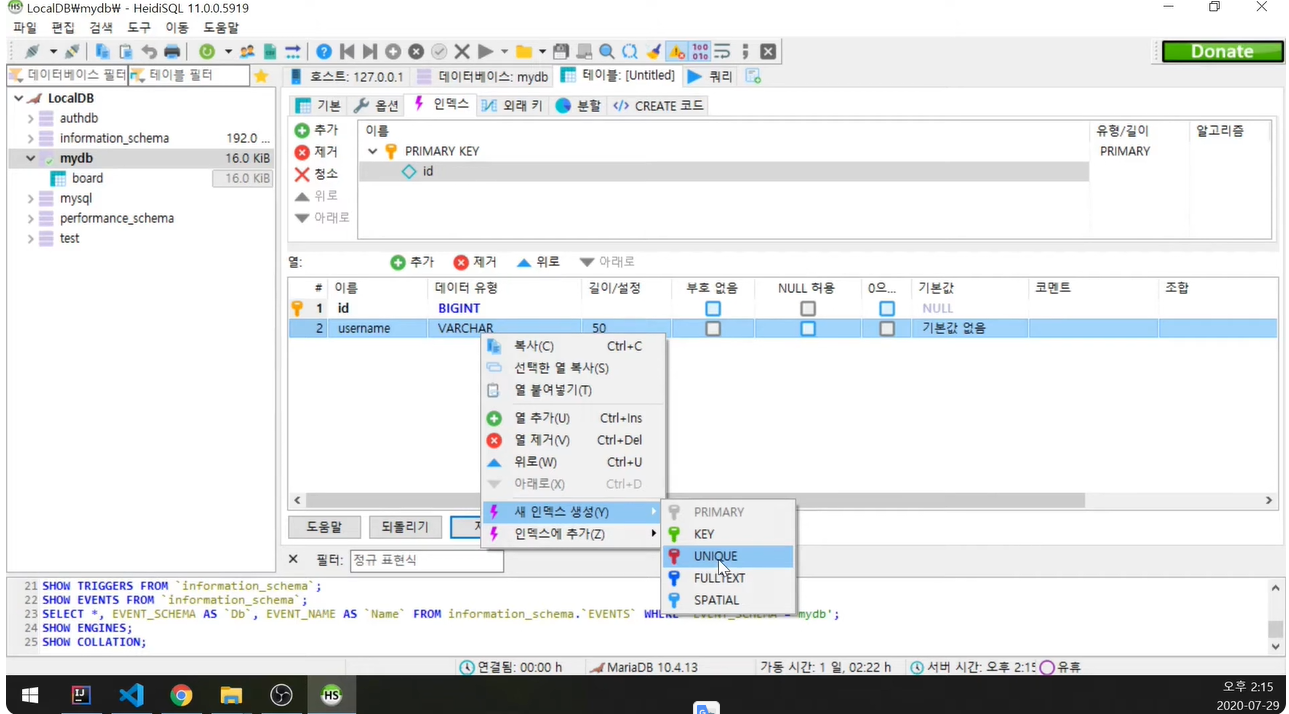
Task: Open the Windows Start menu
Action: pos(30,695)
